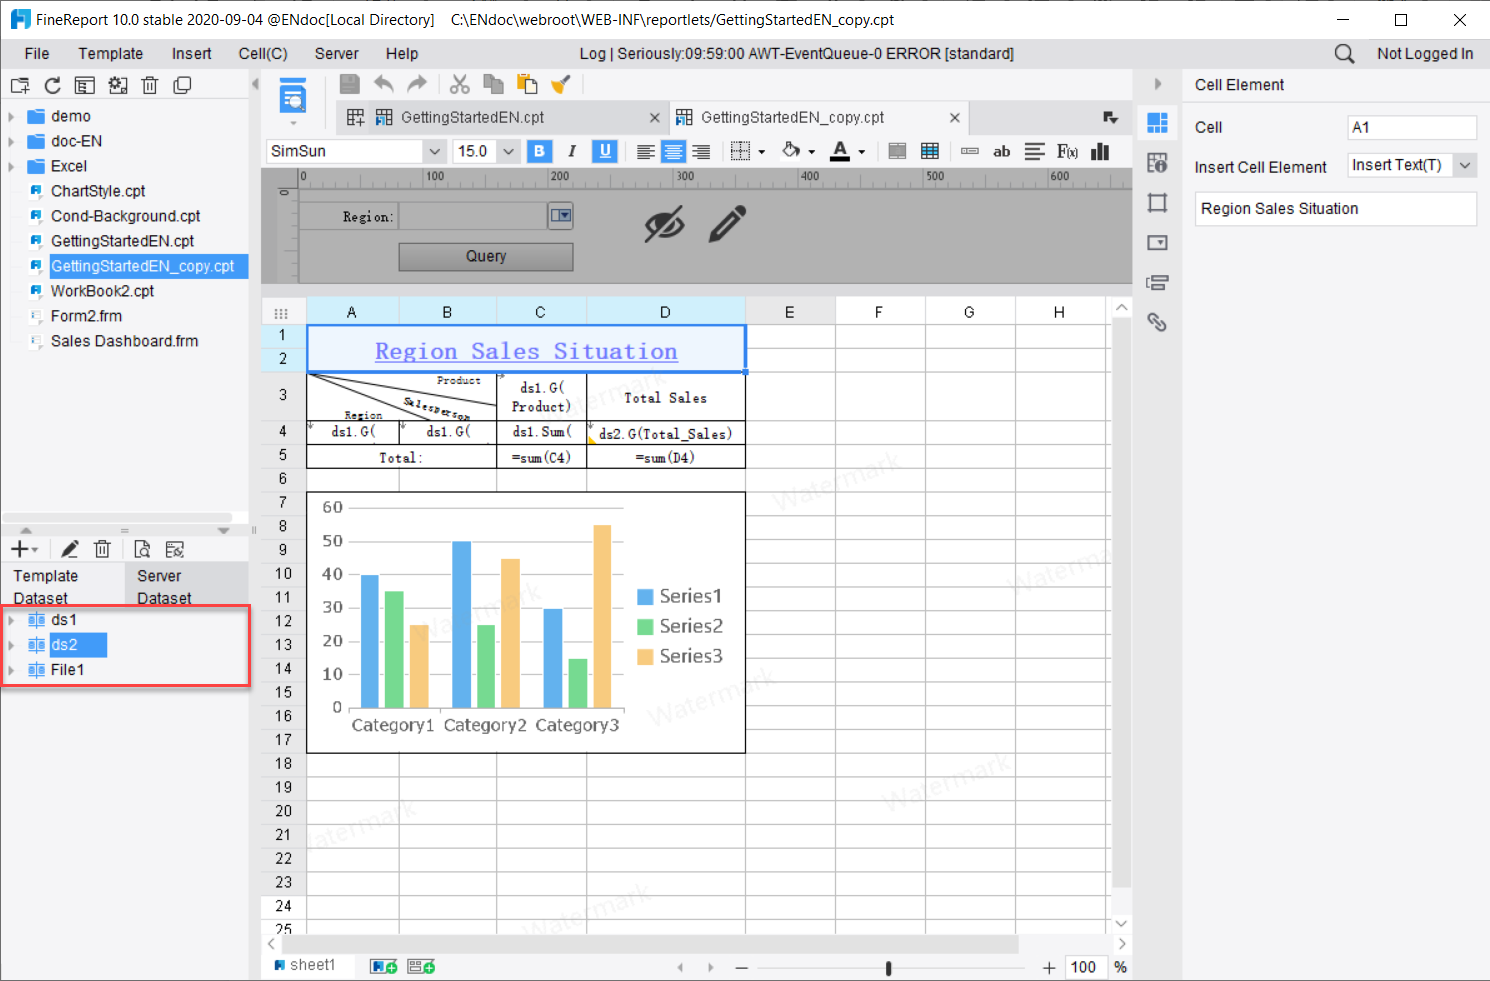Select the hyperlink icon in right sidebar
The width and height of the screenshot is (1490, 981).
point(1157,322)
